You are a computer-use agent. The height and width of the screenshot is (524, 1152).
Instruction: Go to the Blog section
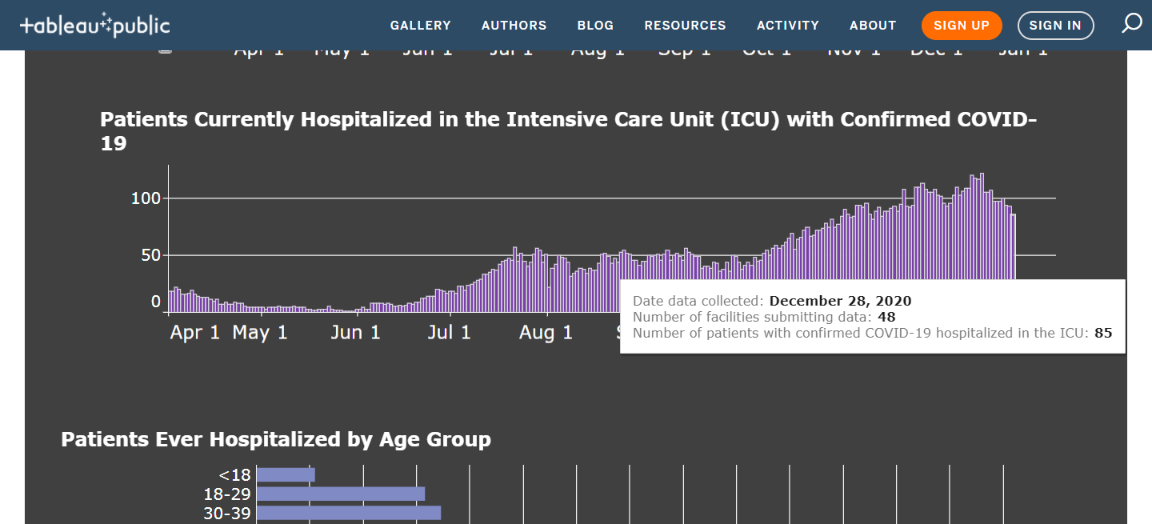(596, 26)
